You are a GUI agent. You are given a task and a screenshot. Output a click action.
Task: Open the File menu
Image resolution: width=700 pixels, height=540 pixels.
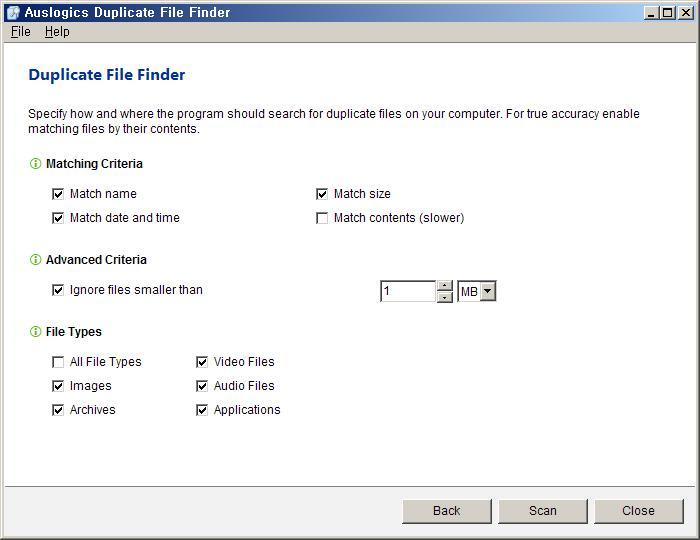pos(21,32)
